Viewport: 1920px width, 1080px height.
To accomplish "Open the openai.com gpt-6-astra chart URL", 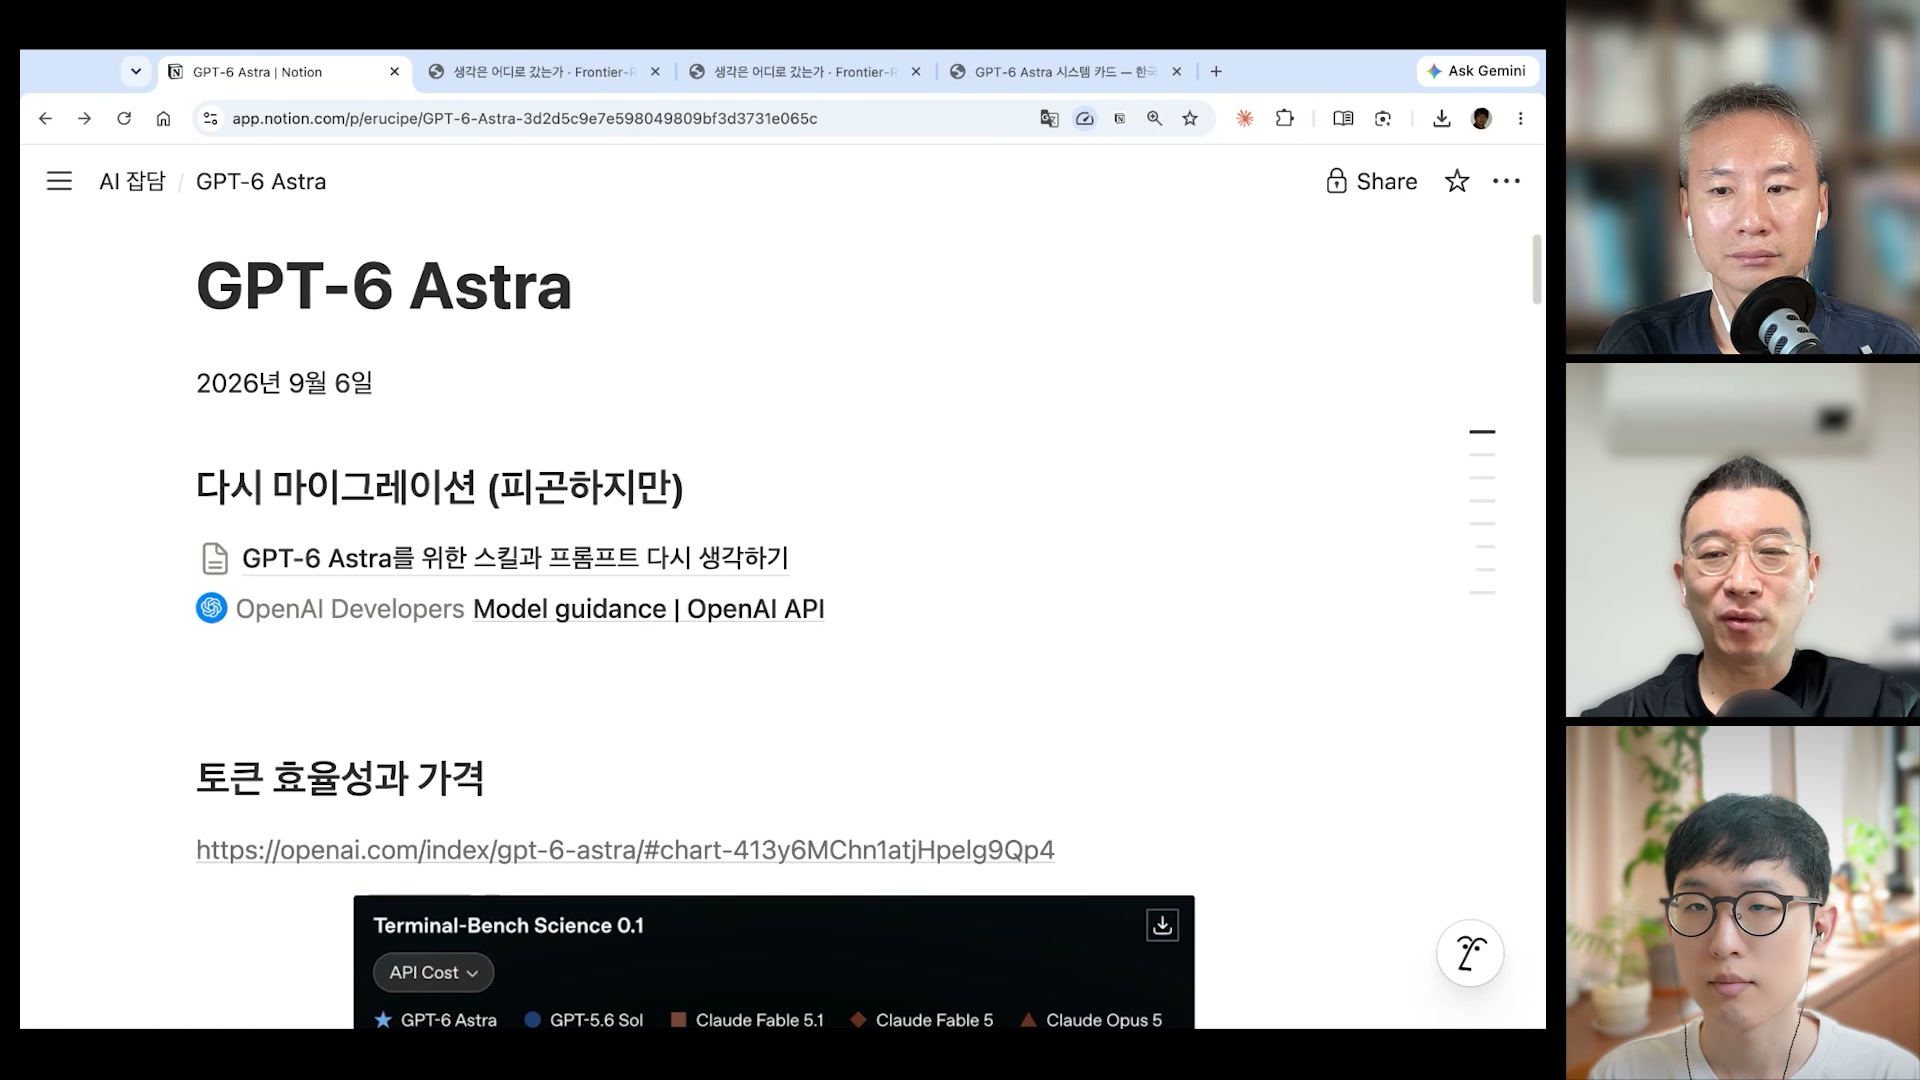I will (625, 850).
